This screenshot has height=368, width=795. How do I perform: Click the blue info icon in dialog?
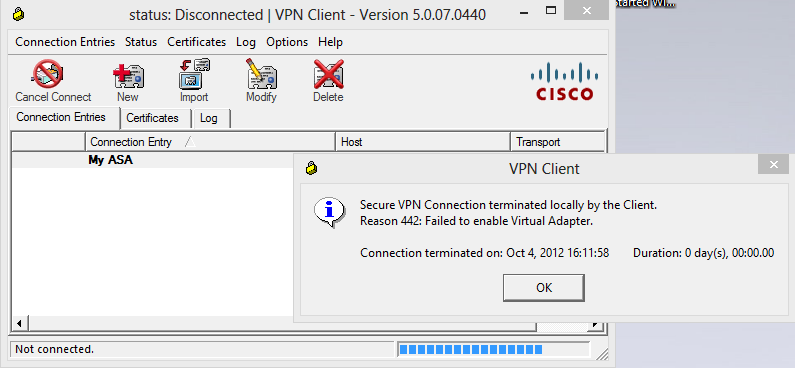[330, 211]
